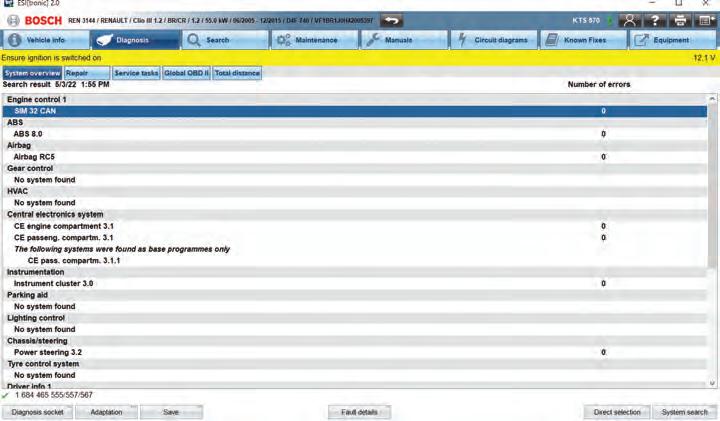Open the Known Fixes tab
The height and width of the screenshot is (421, 720).
(583, 40)
